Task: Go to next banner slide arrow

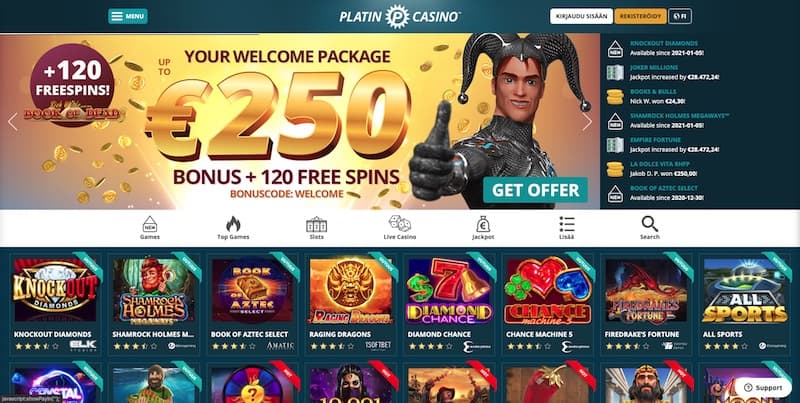Action: click(x=587, y=121)
